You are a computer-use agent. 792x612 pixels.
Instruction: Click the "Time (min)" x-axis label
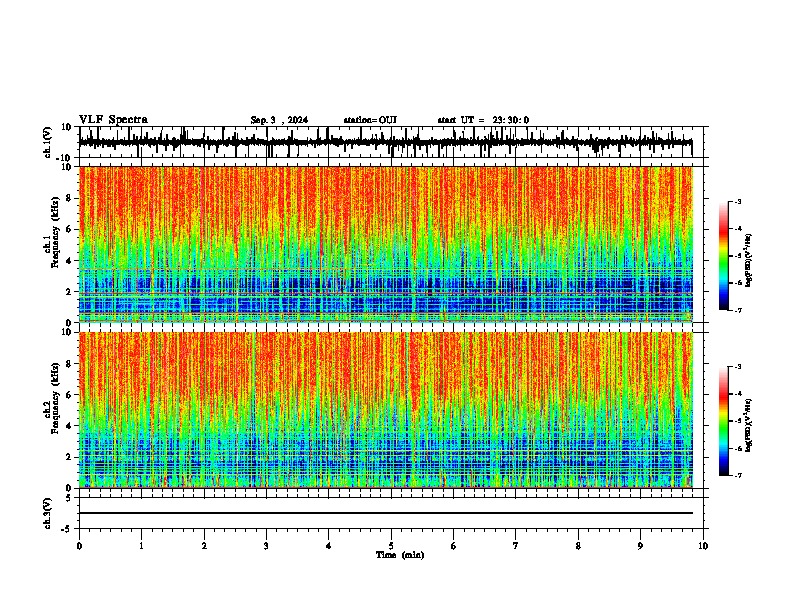(x=400, y=555)
